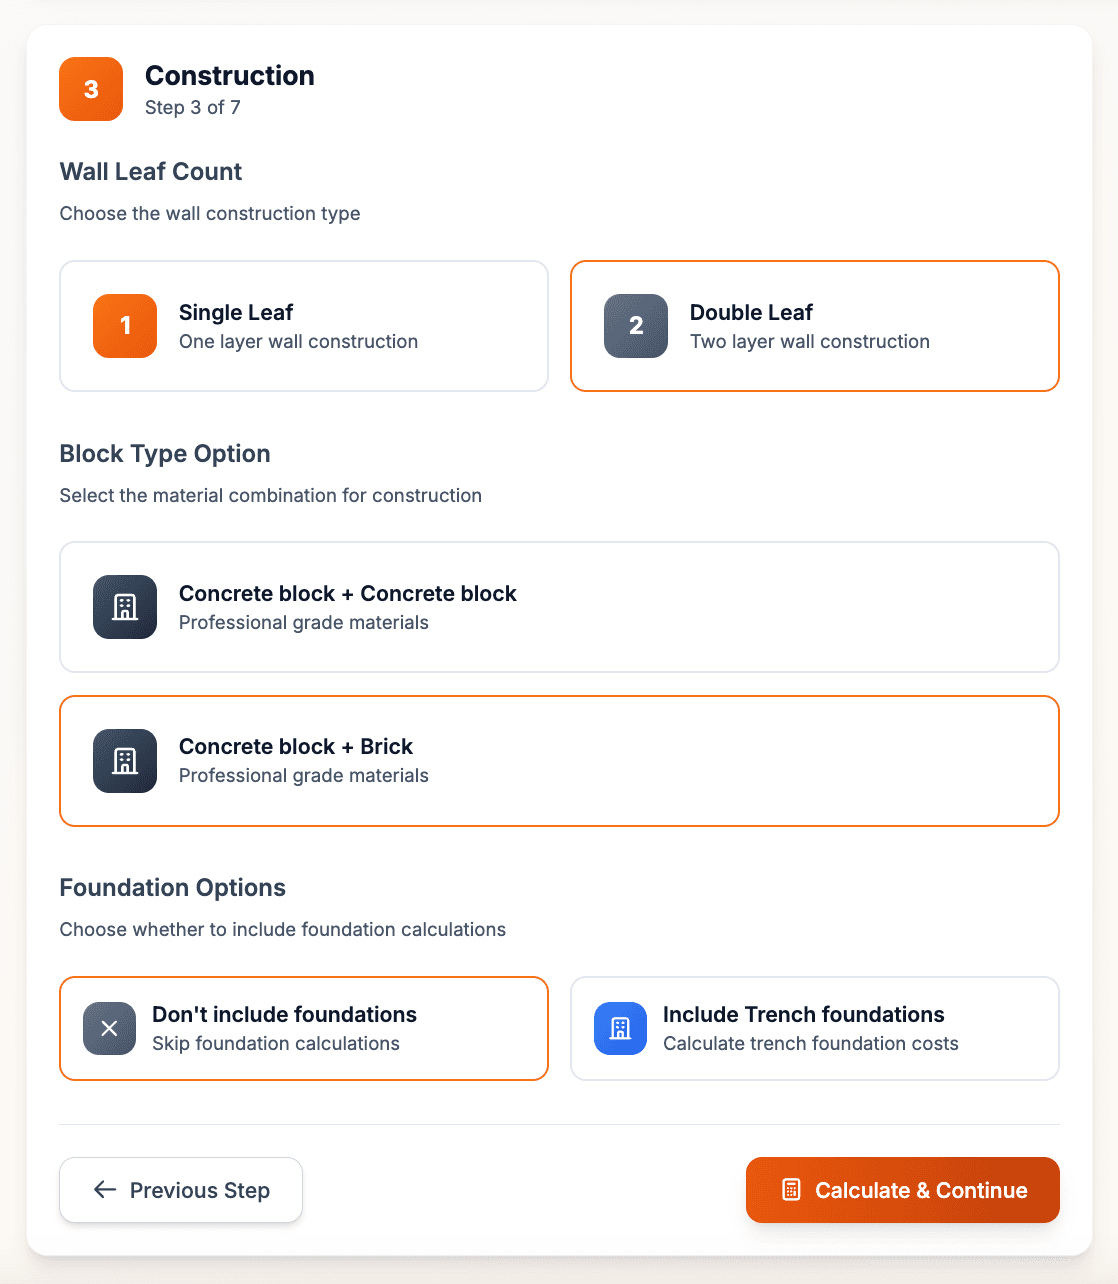This screenshot has width=1118, height=1284.
Task: Select Include Trench foundations option
Action: tap(814, 1028)
